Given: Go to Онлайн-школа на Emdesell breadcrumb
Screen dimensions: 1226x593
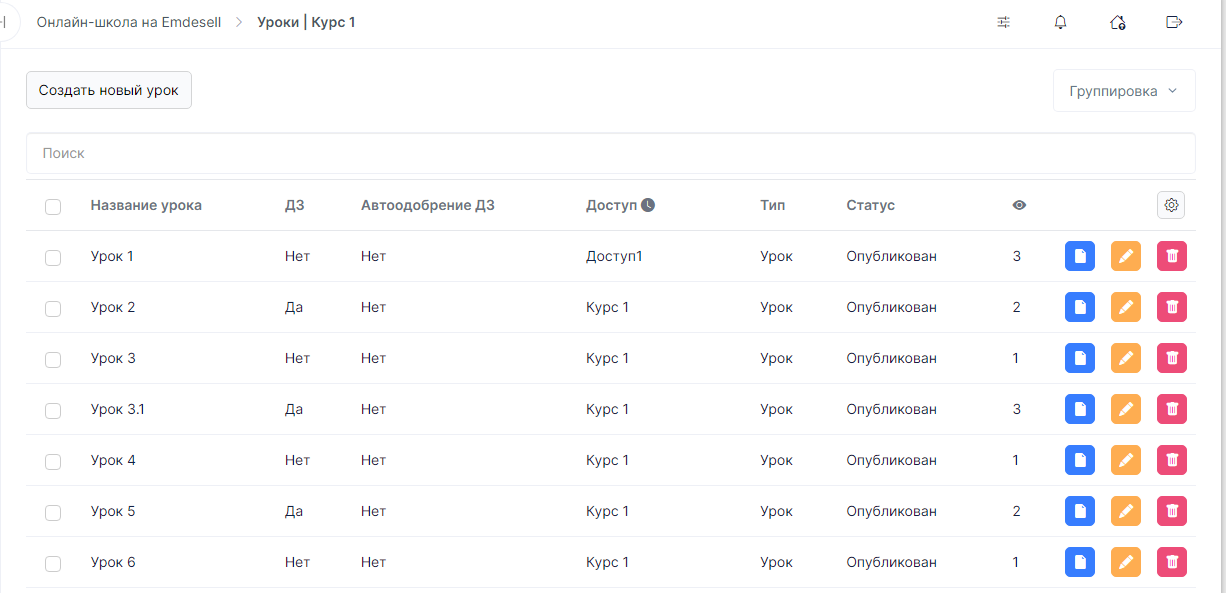Looking at the screenshot, I should click(x=129, y=22).
